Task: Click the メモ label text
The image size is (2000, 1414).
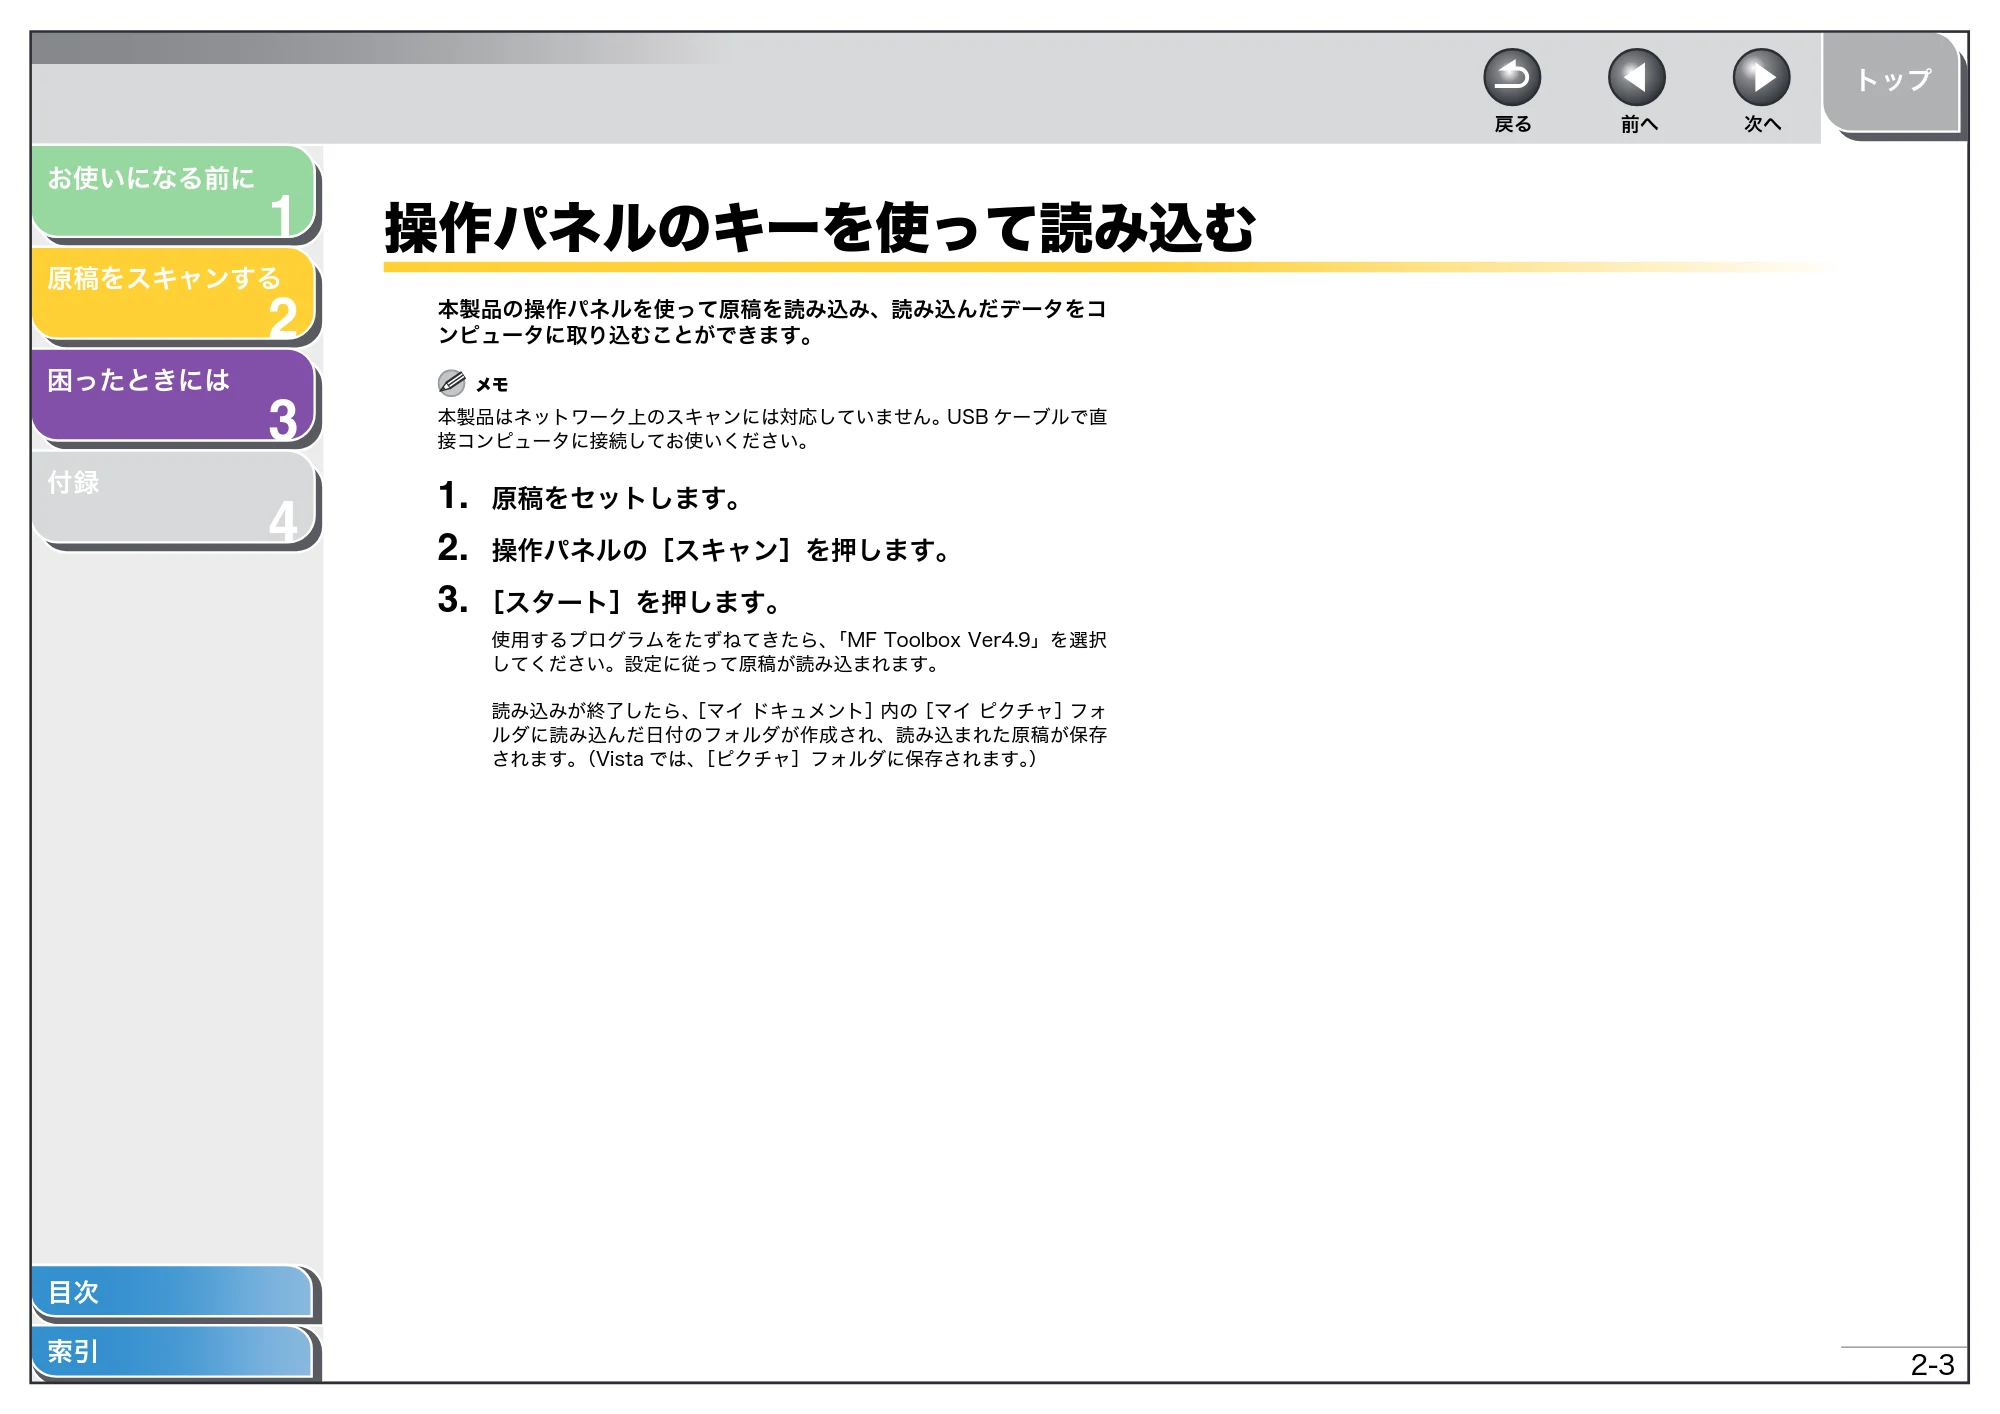Action: [x=492, y=385]
